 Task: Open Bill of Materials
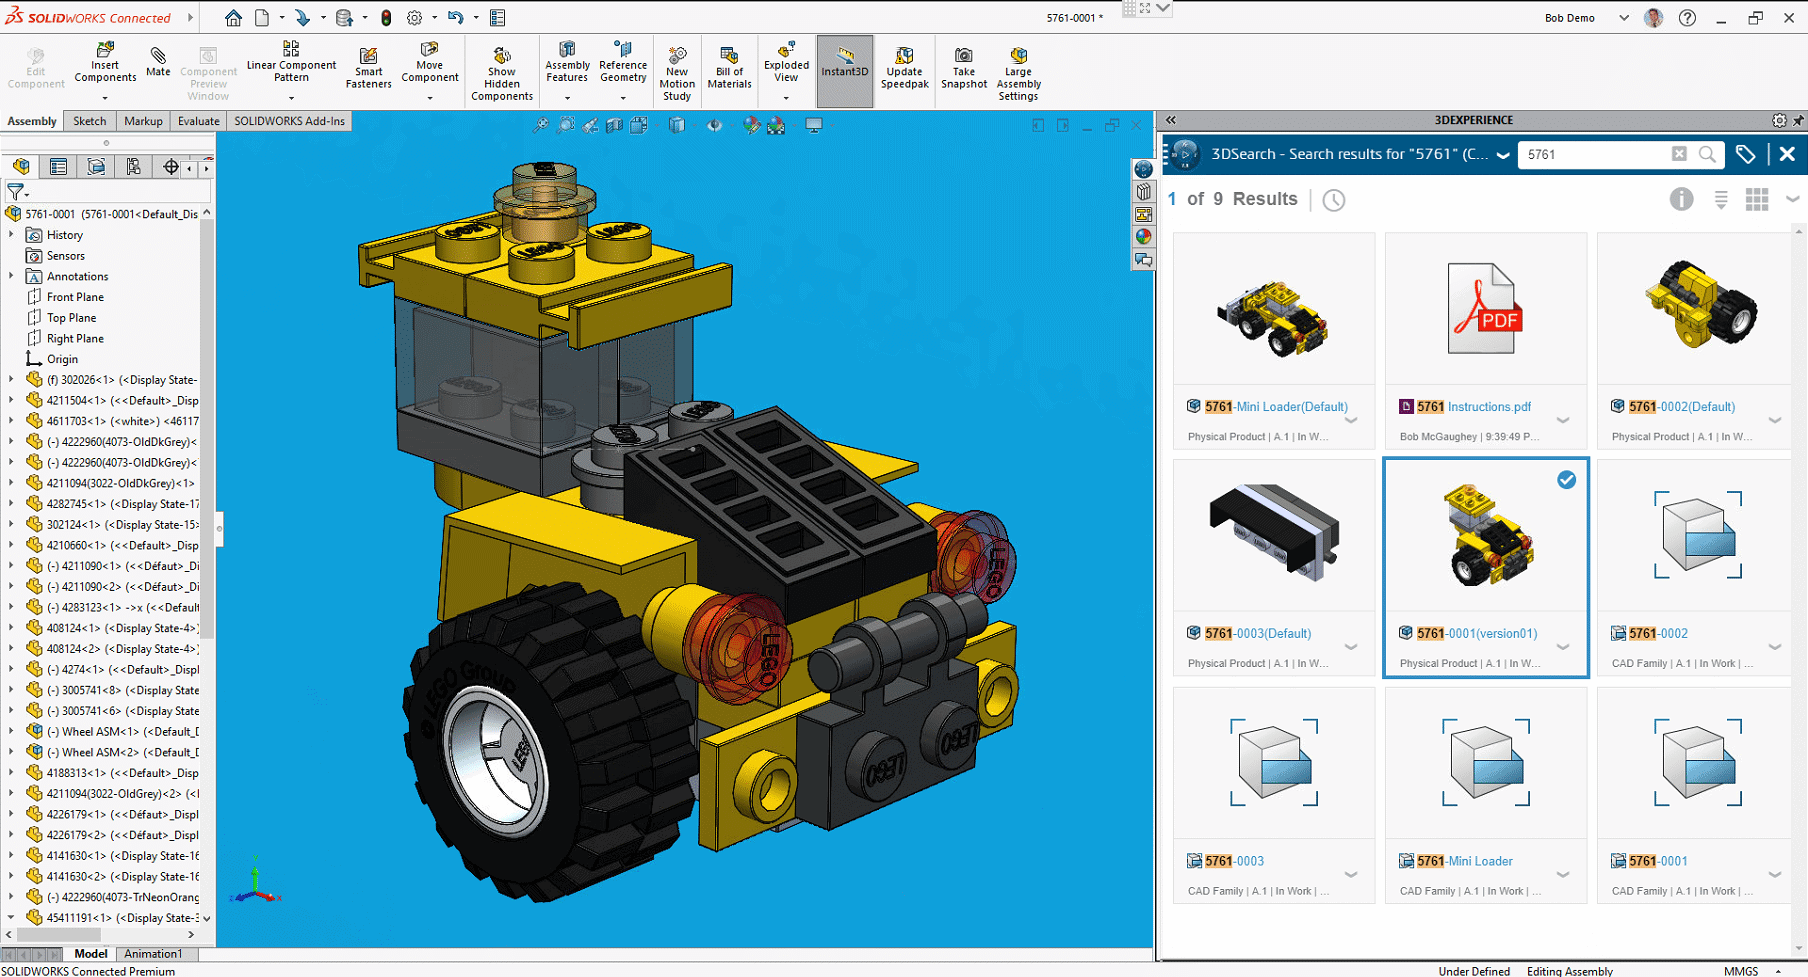[x=729, y=68]
